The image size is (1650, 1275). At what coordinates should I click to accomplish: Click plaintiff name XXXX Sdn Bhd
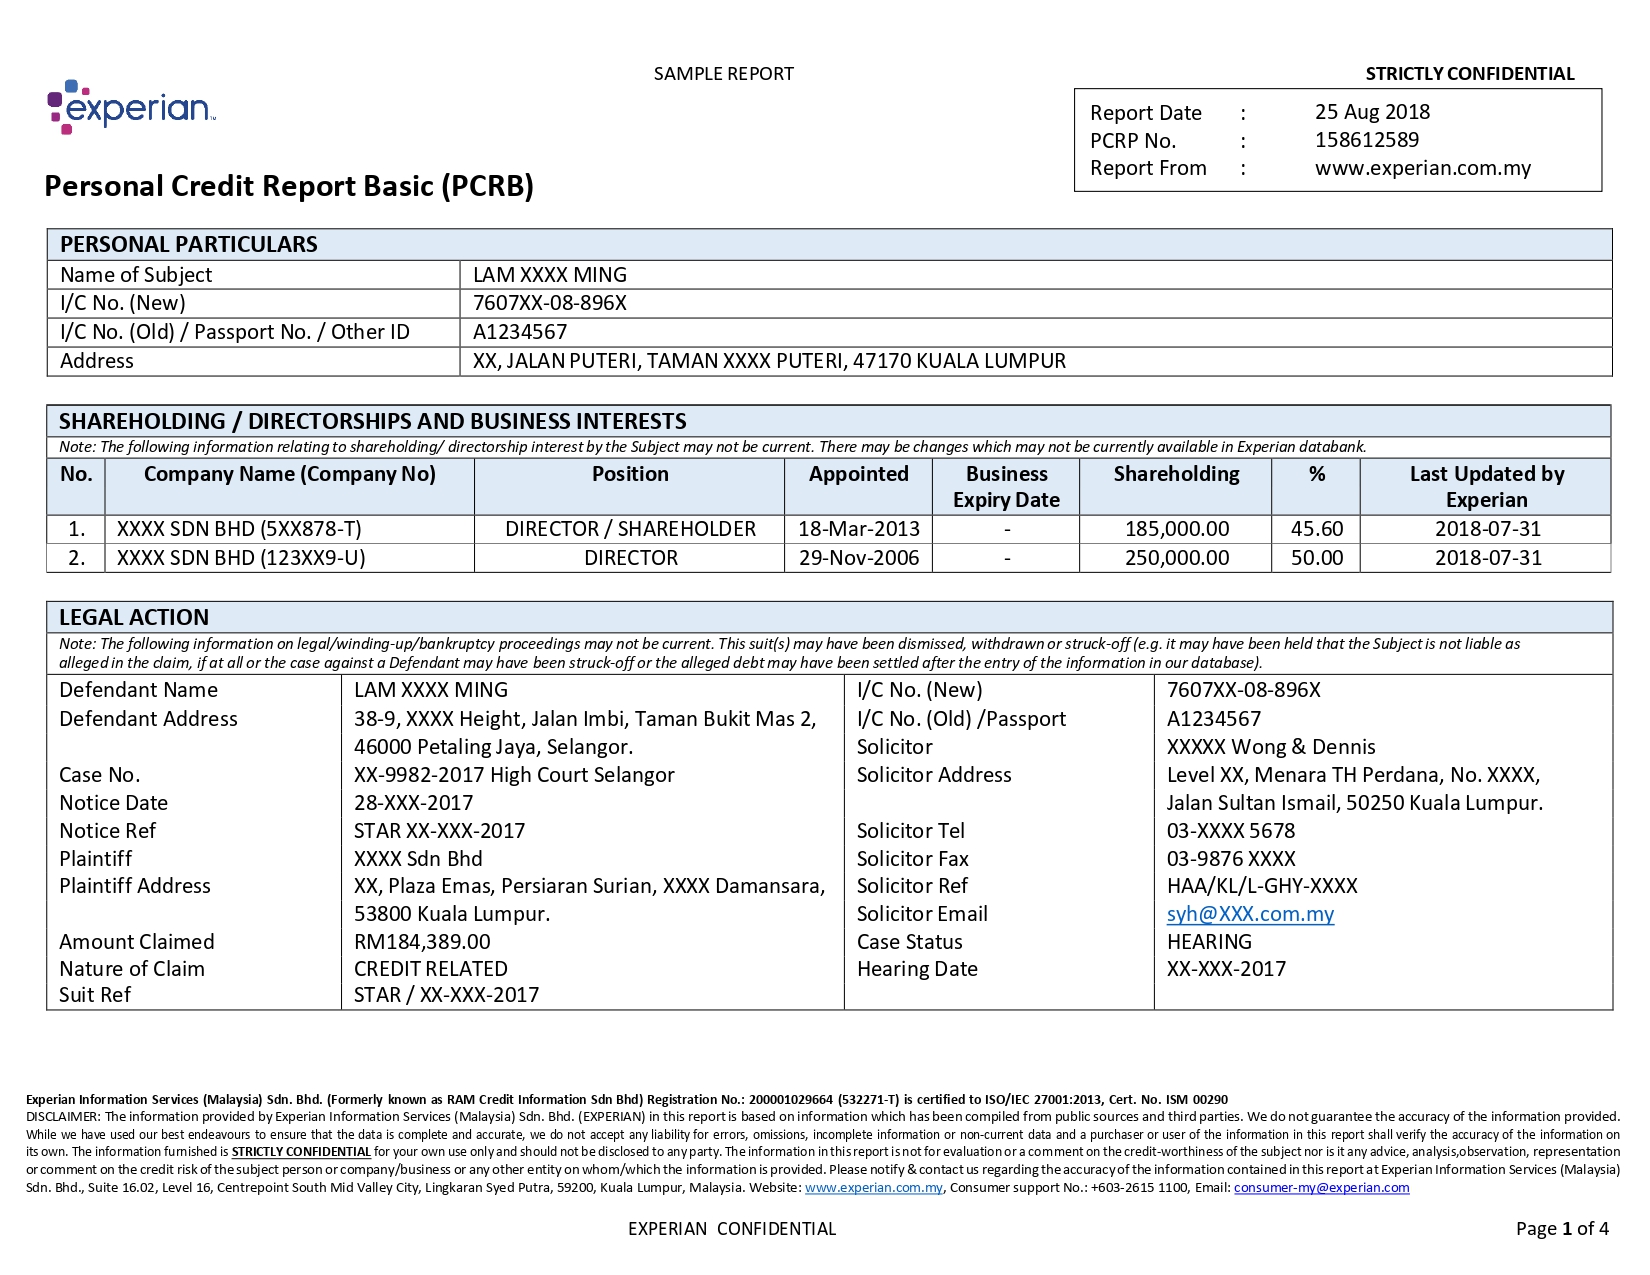click(418, 859)
